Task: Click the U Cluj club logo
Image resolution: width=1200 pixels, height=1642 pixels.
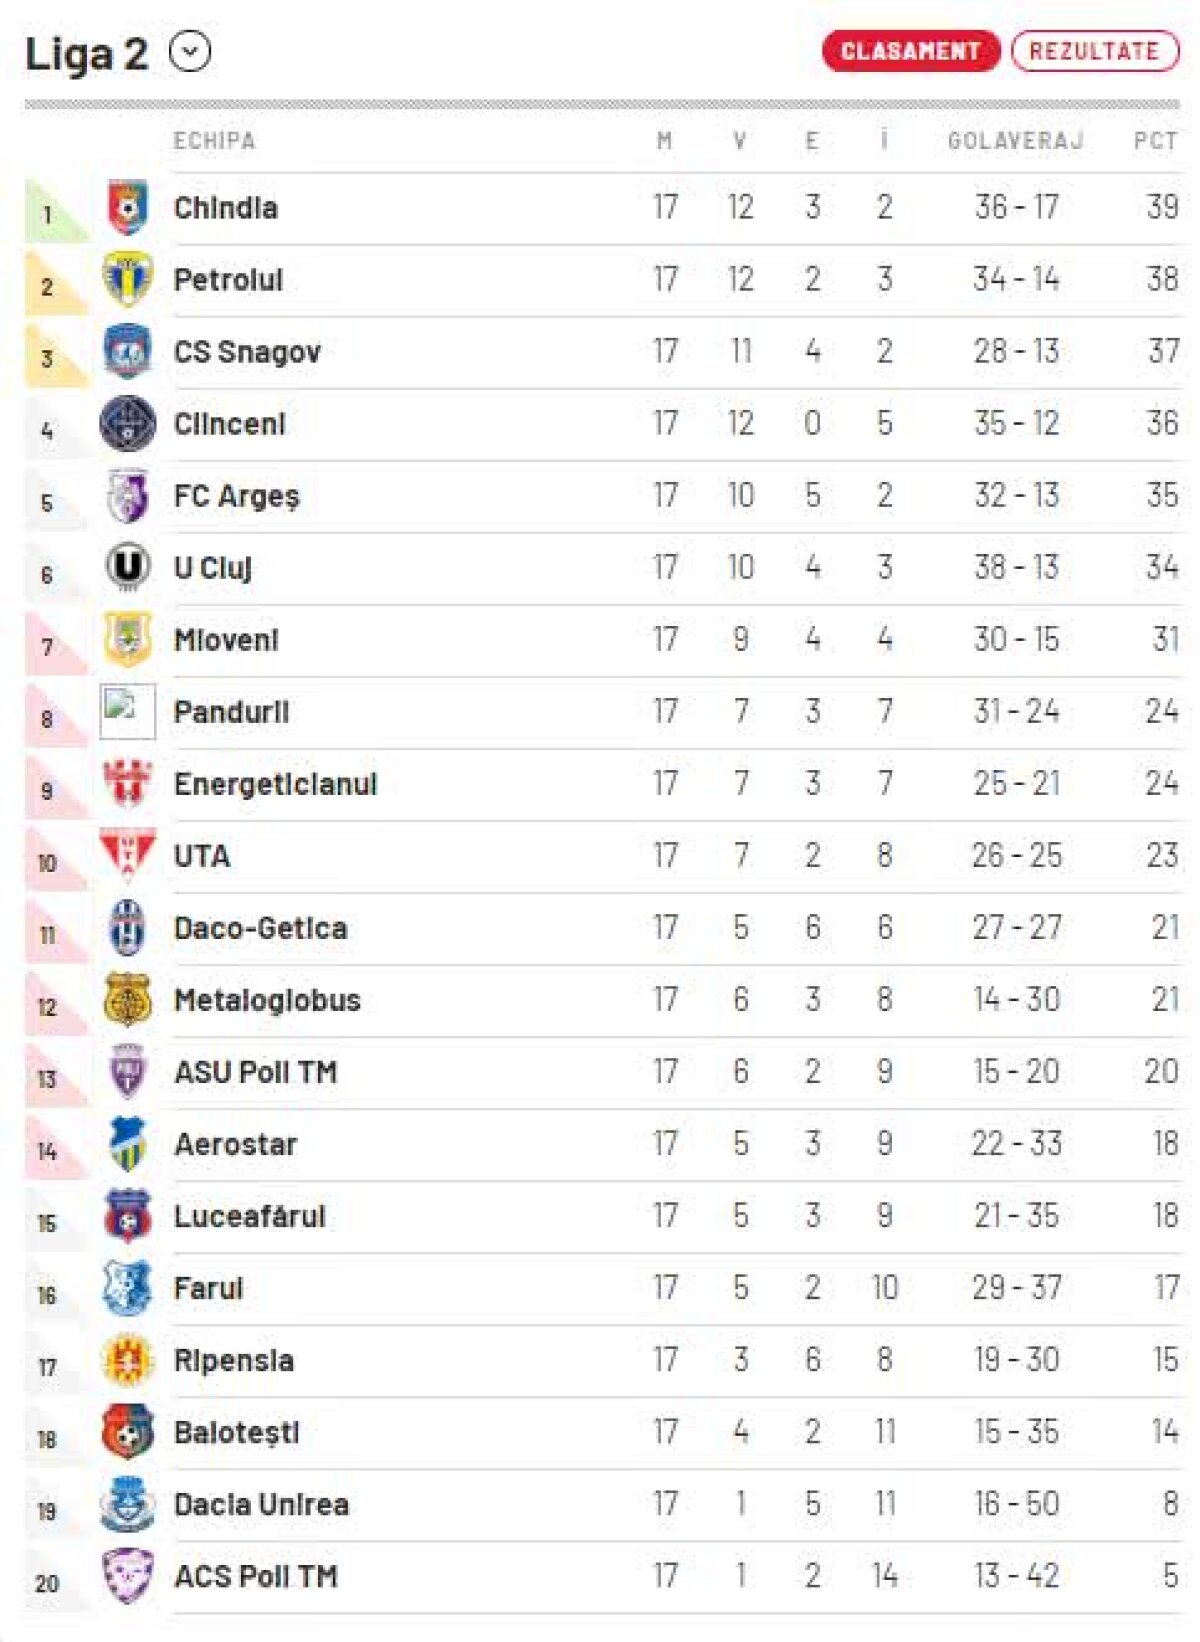Action: click(127, 568)
